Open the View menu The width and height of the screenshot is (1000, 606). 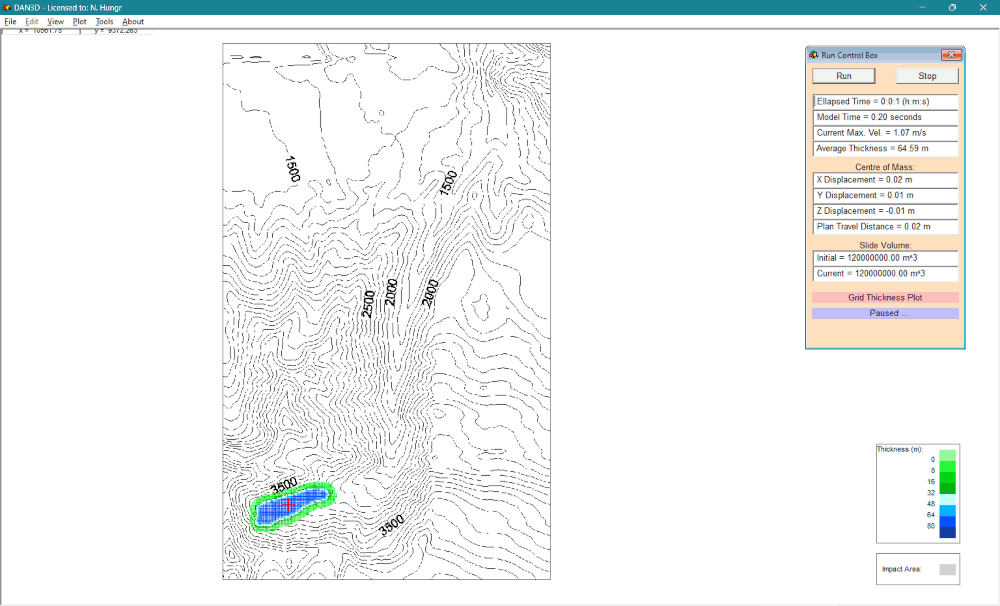pos(55,21)
